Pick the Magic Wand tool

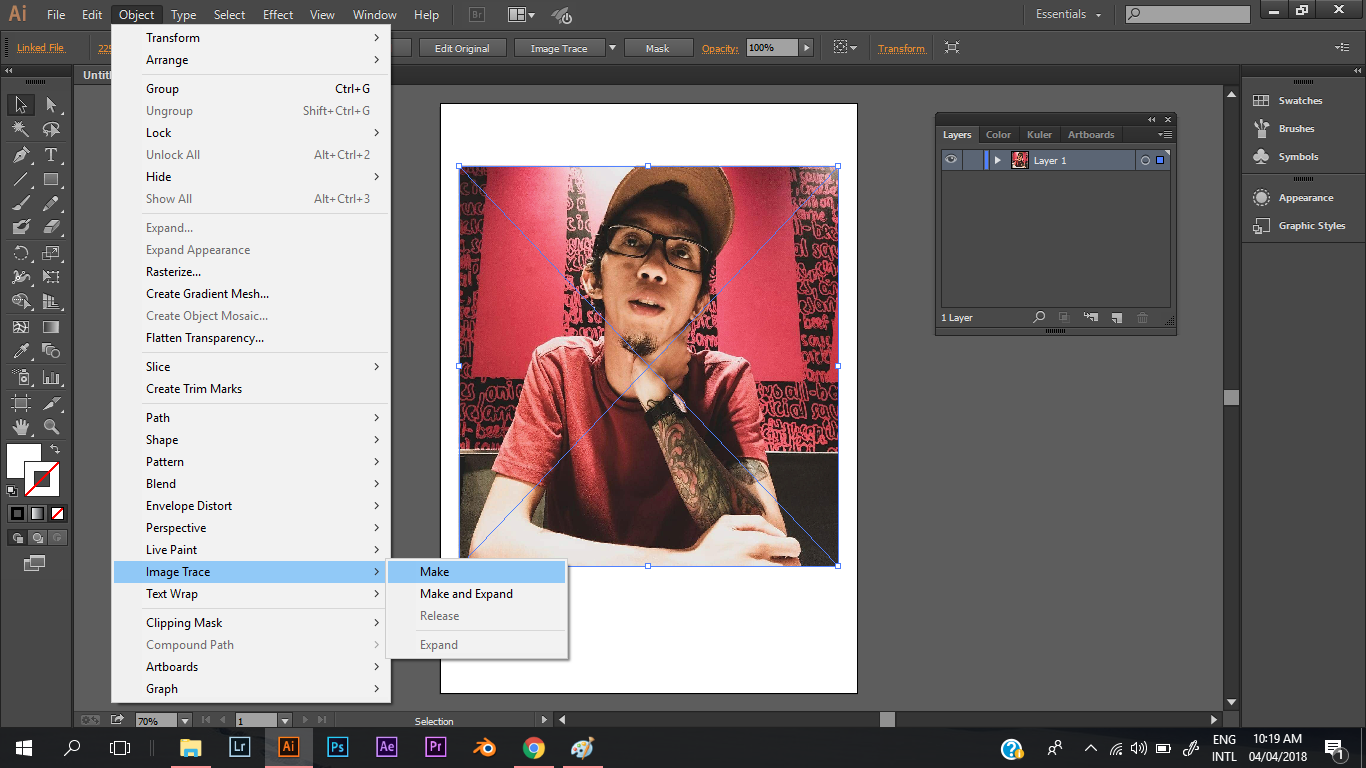click(21, 130)
